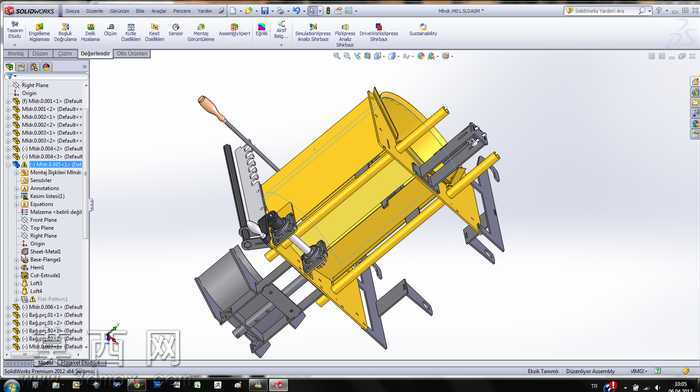Click the Zoom to Area view icon
Image resolution: width=700 pixels, height=392 pixels.
347,56
